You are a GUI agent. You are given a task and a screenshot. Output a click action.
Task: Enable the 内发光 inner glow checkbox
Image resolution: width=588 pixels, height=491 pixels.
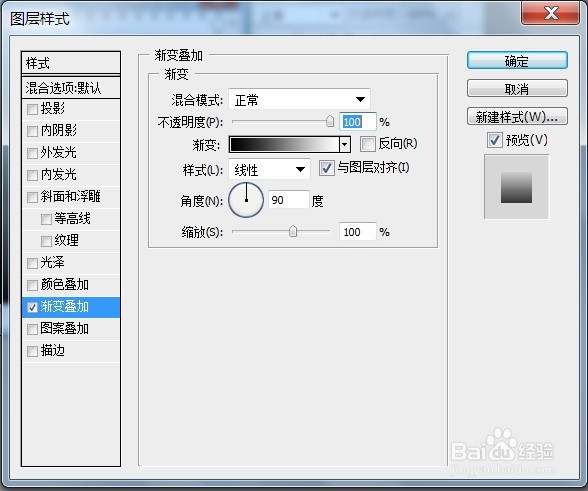click(33, 175)
